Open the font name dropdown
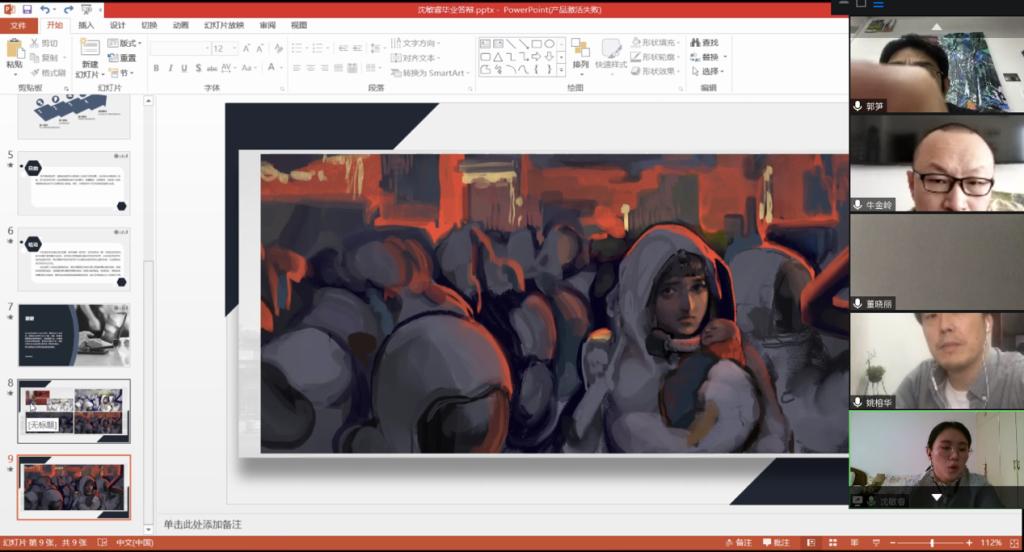This screenshot has height=552, width=1024. 207,48
